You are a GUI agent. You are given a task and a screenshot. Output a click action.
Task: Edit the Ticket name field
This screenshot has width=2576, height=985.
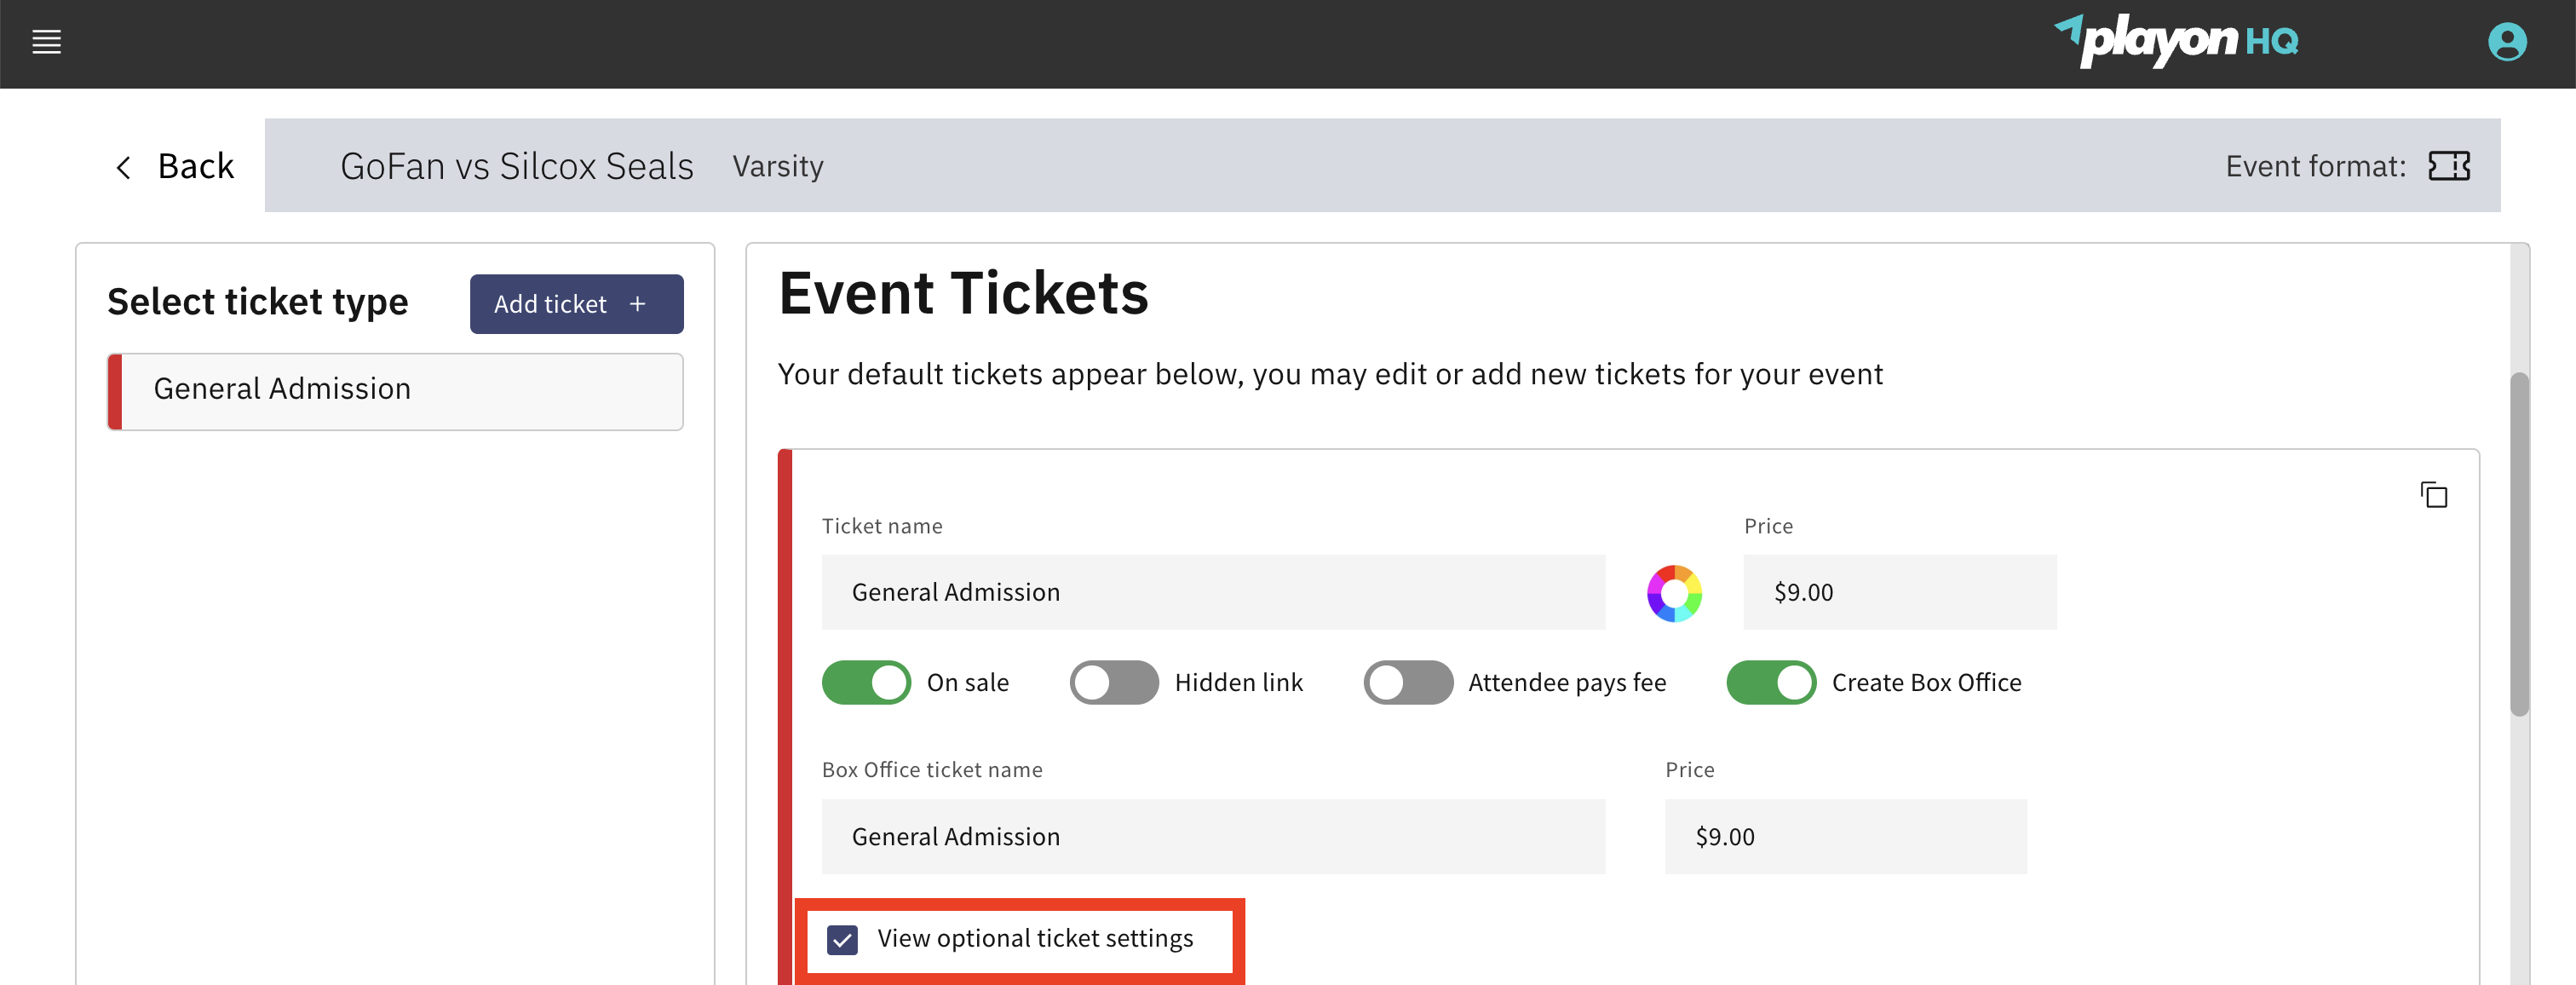[x=1213, y=592]
